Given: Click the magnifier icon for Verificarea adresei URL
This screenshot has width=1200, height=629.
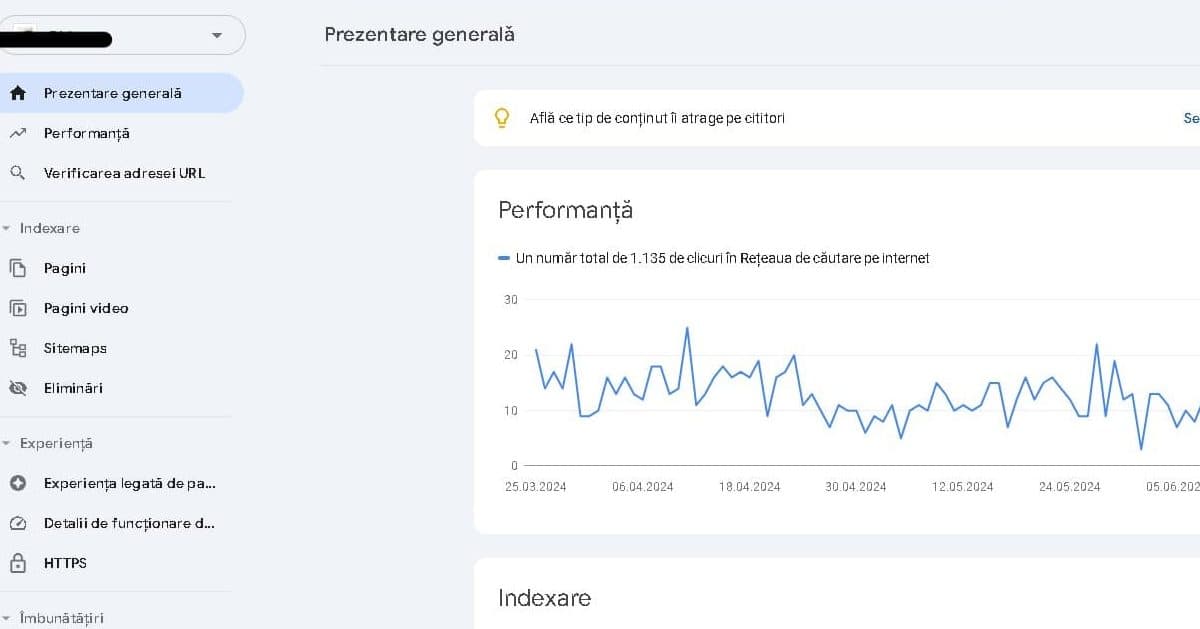Looking at the screenshot, I should point(18,173).
